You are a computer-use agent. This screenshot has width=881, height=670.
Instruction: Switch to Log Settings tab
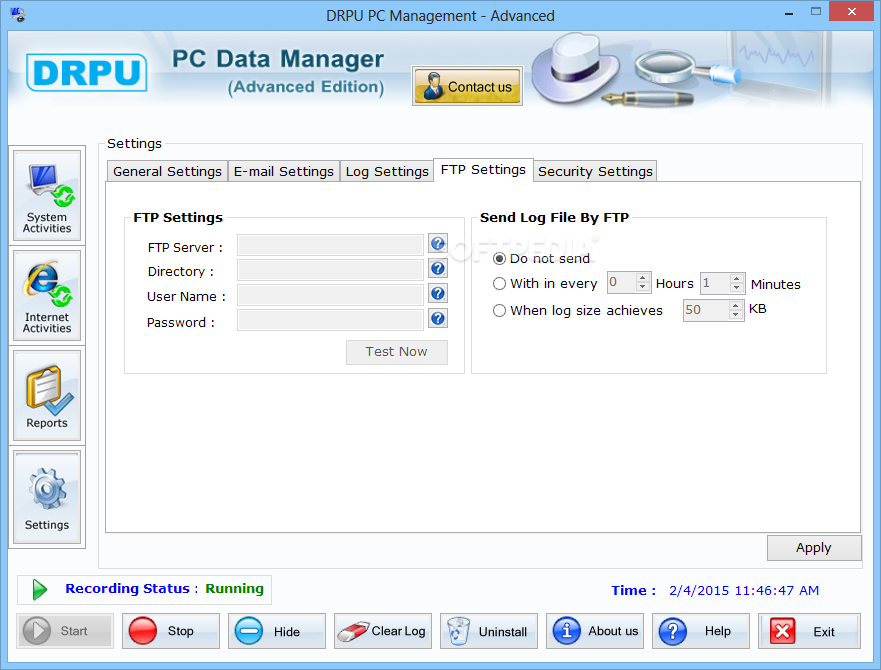[x=387, y=171]
